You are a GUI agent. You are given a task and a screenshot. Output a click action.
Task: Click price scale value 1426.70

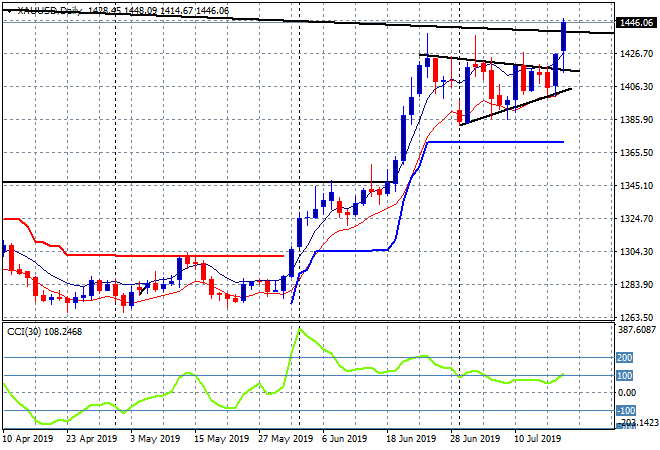pyautogui.click(x=636, y=53)
